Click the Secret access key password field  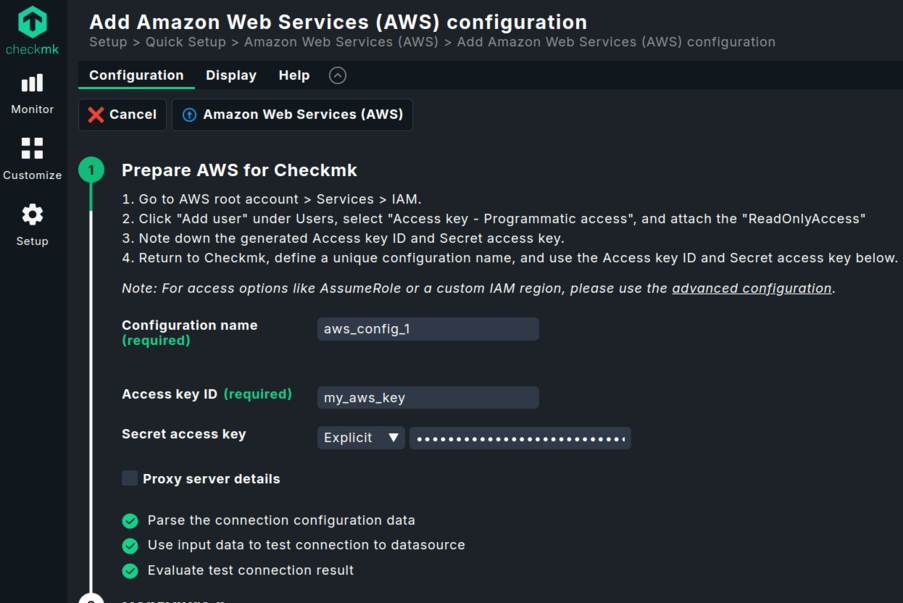click(x=520, y=438)
